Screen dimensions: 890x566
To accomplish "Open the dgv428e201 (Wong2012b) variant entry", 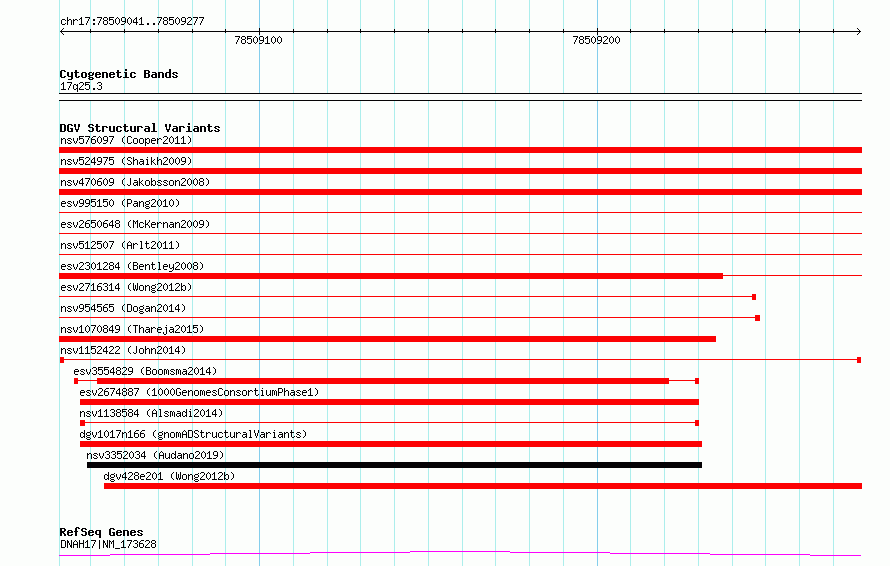I will tap(169, 476).
